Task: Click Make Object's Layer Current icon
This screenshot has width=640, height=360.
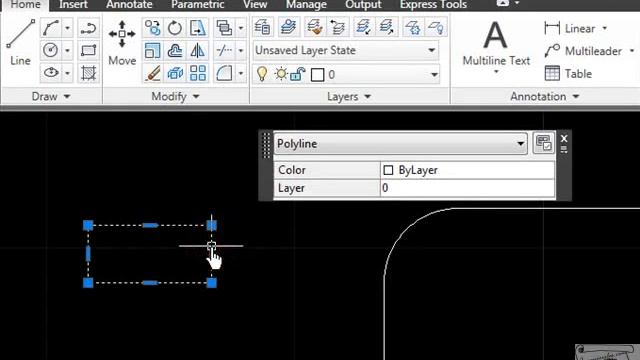Action: (x=289, y=27)
